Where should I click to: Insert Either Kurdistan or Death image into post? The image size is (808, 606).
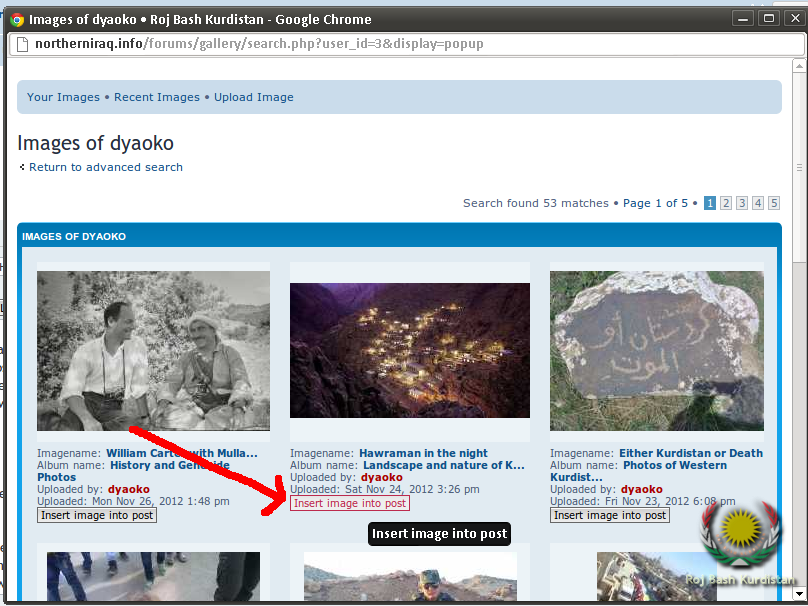[x=610, y=515]
